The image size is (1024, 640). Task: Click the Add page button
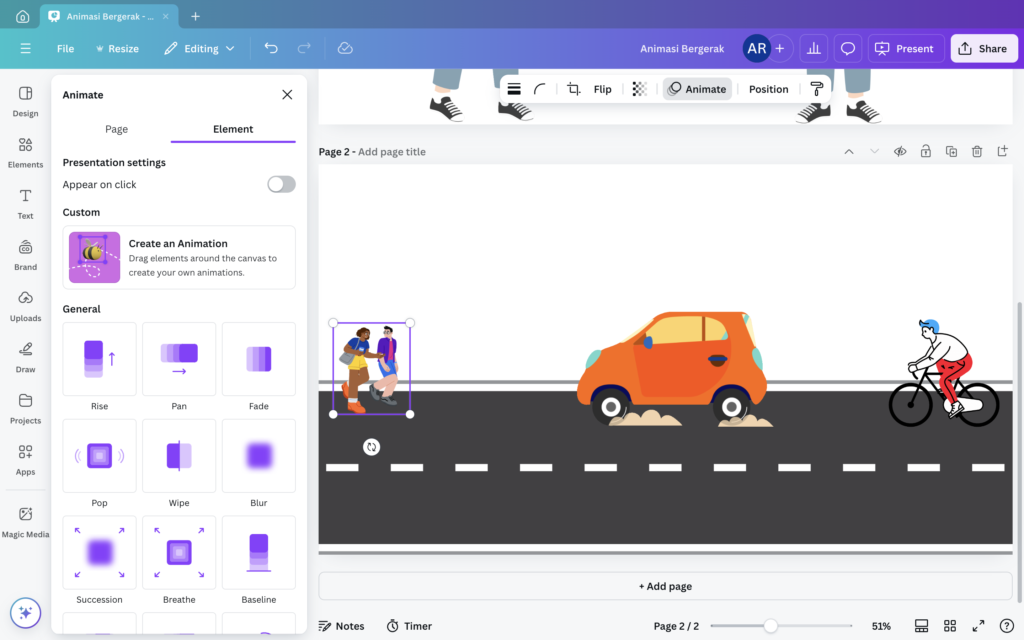tap(665, 586)
